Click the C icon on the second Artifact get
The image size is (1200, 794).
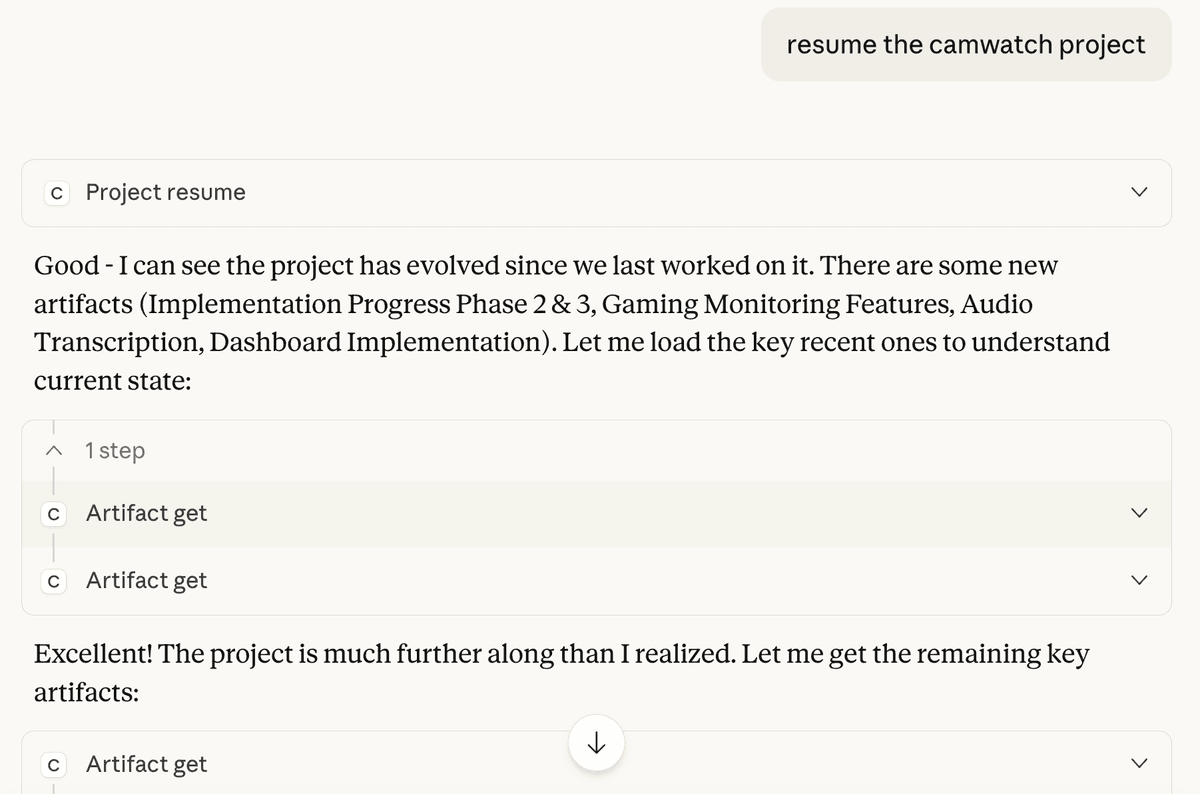pyautogui.click(x=53, y=580)
